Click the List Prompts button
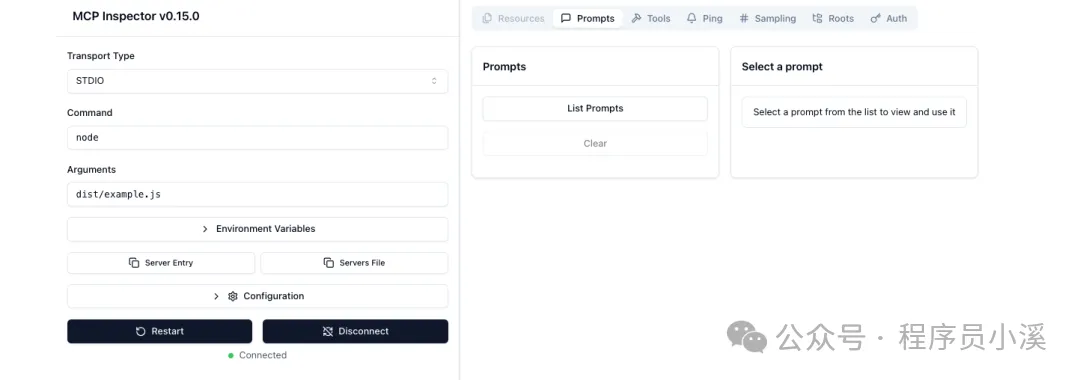The image size is (1080, 380). click(595, 109)
